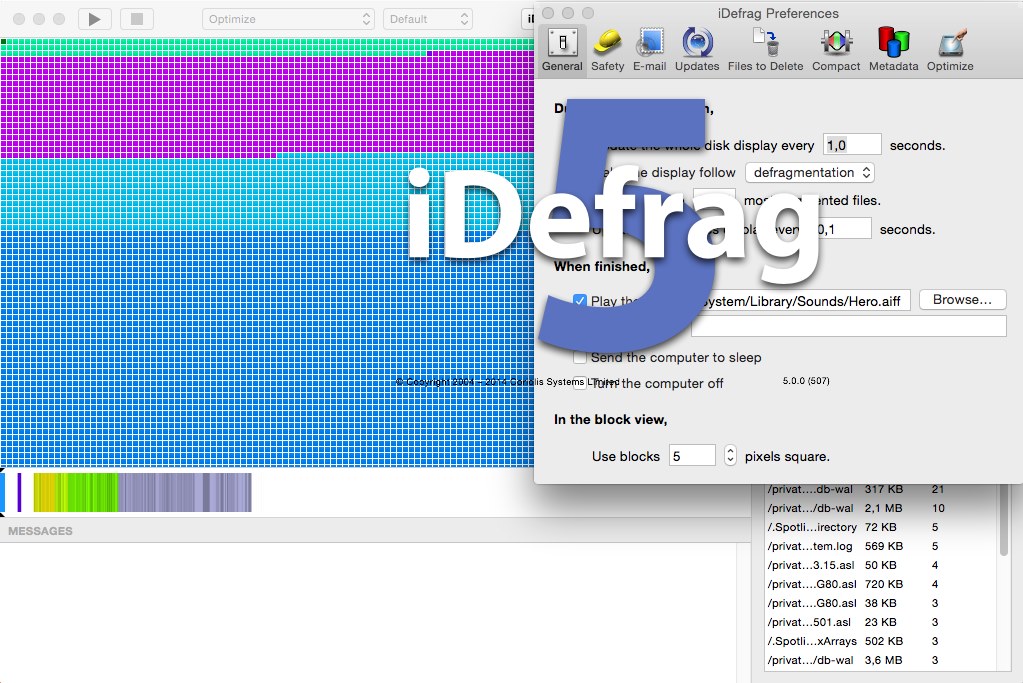Toggle the Play sound checkbox

579,301
